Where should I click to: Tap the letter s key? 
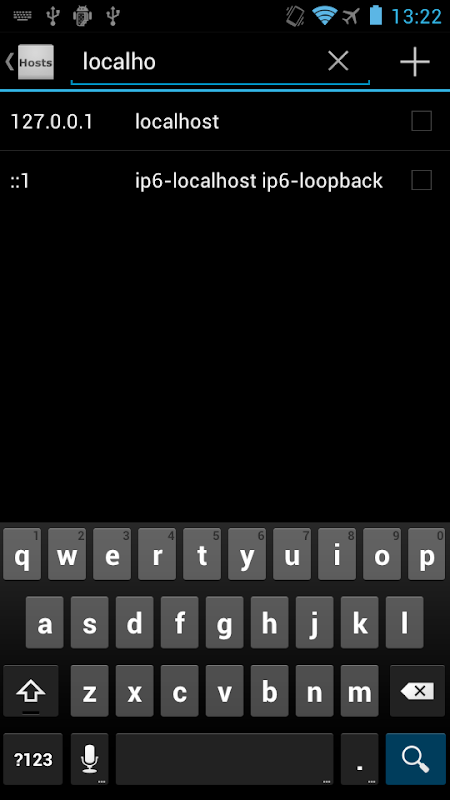89,622
